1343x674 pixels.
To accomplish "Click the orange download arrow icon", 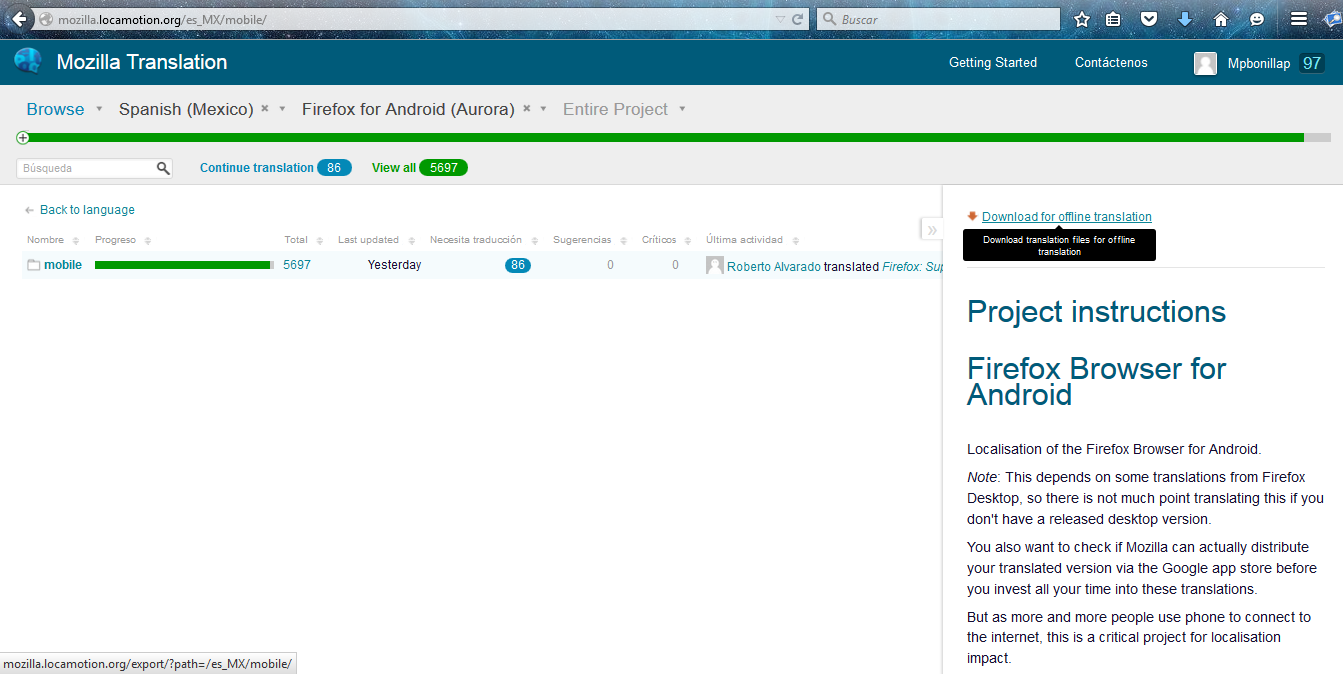I will 973,216.
